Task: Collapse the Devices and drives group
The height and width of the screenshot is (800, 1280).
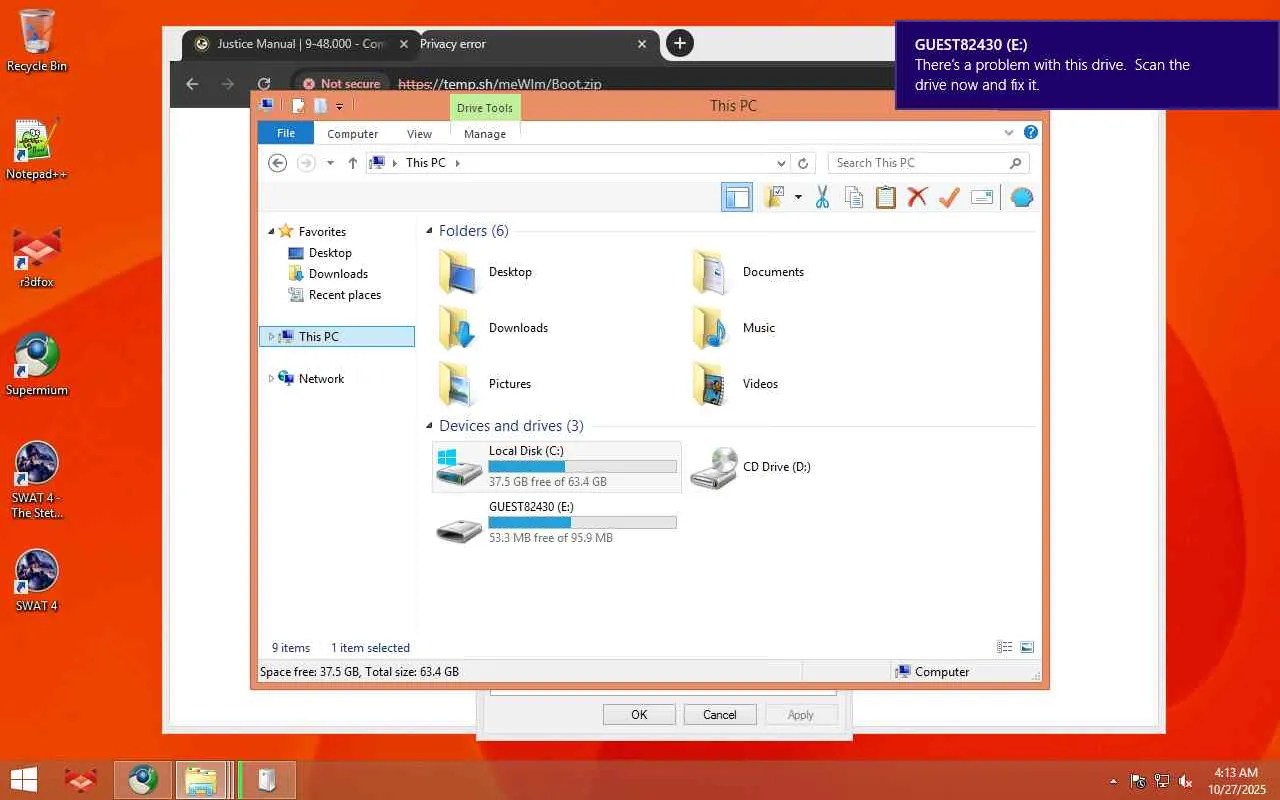Action: (x=429, y=426)
